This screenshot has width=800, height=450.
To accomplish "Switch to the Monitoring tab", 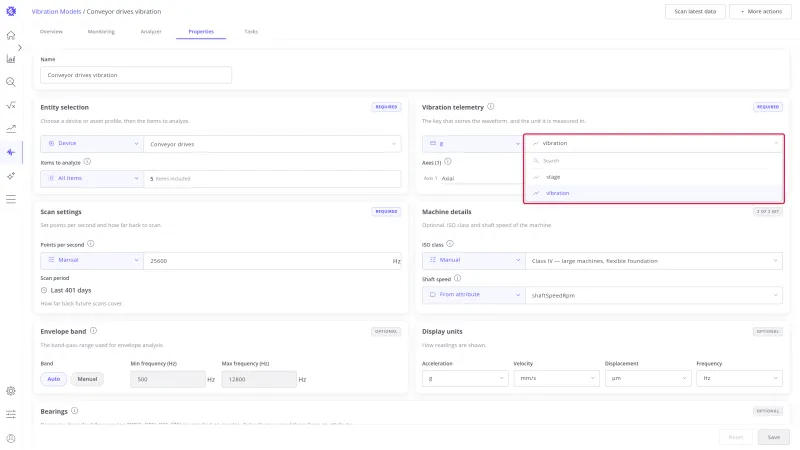I will point(101,32).
